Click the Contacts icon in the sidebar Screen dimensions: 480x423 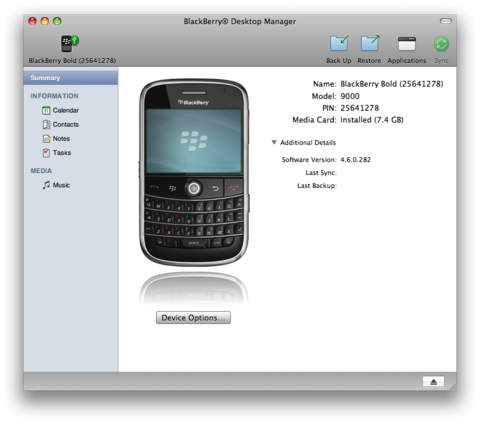coord(46,124)
